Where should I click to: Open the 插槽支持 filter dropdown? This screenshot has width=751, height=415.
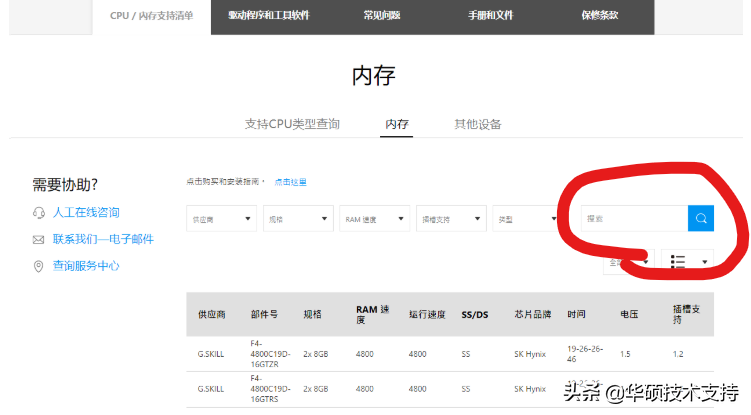pos(451,219)
